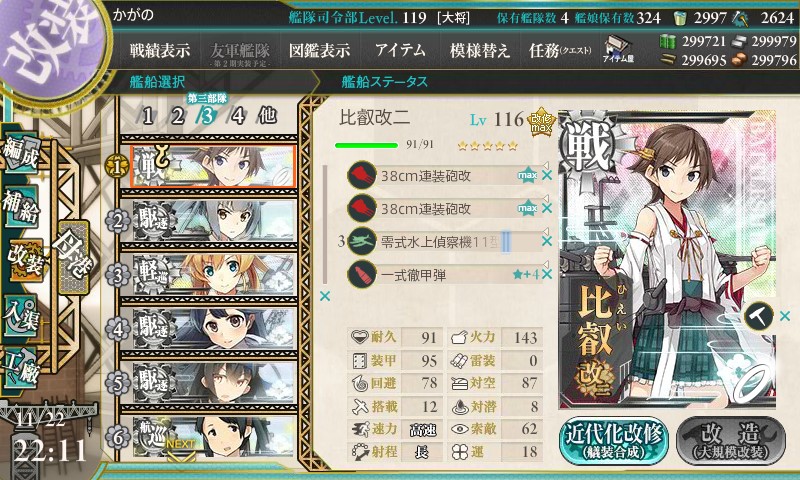Switch to 他 other ships tab
This screenshot has height=480, width=800.
click(x=267, y=116)
